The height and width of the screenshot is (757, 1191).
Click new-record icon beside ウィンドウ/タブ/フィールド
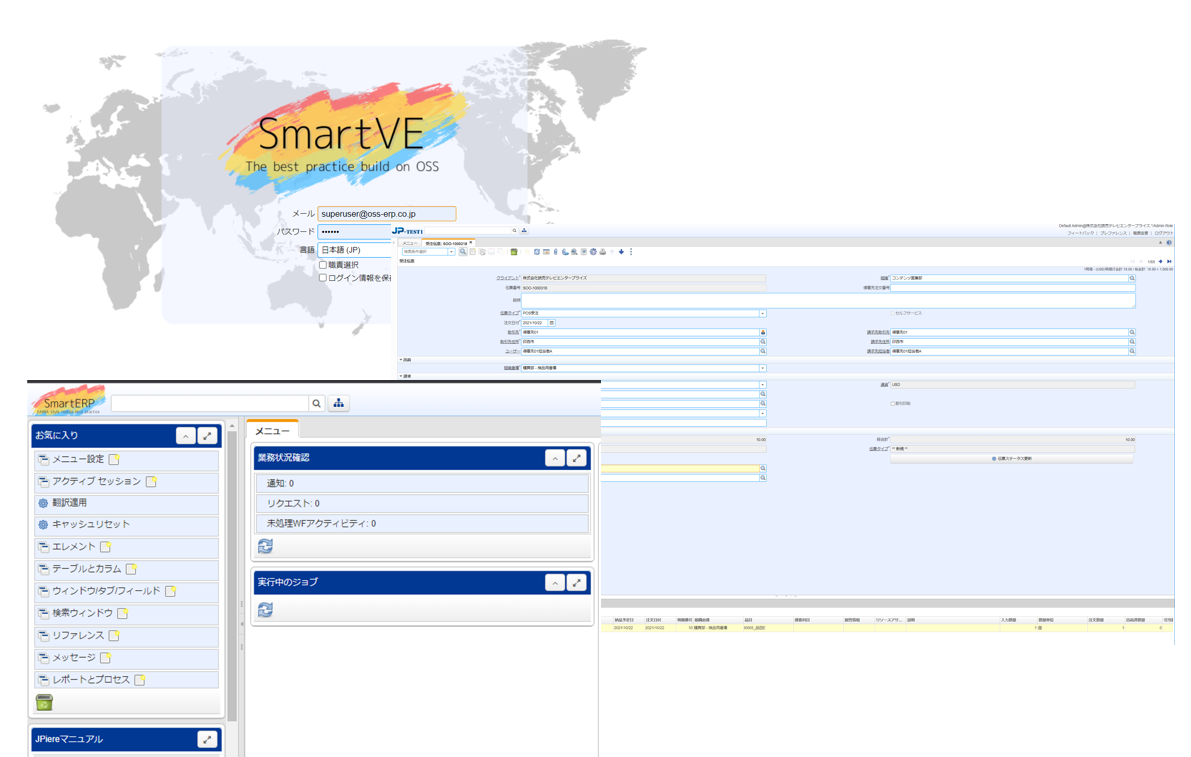point(171,591)
